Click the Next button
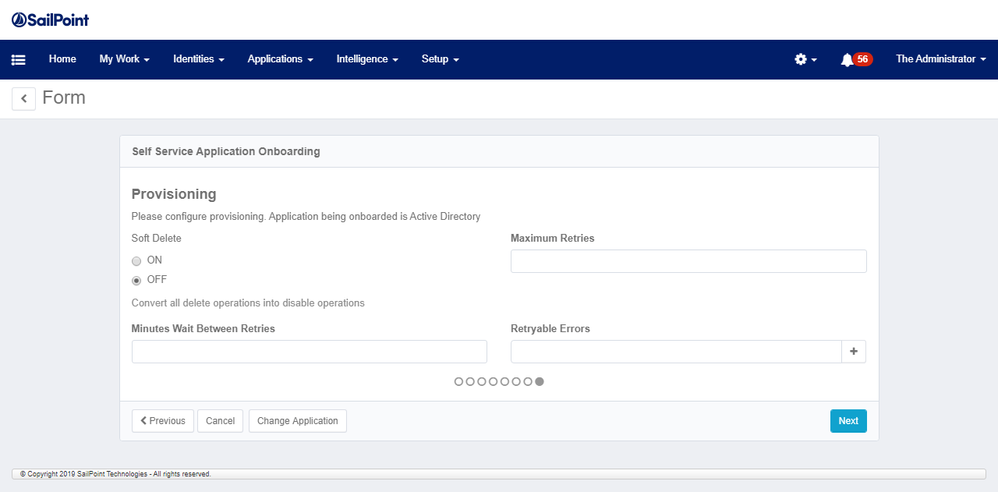Viewport: 998px width, 492px height. click(848, 421)
